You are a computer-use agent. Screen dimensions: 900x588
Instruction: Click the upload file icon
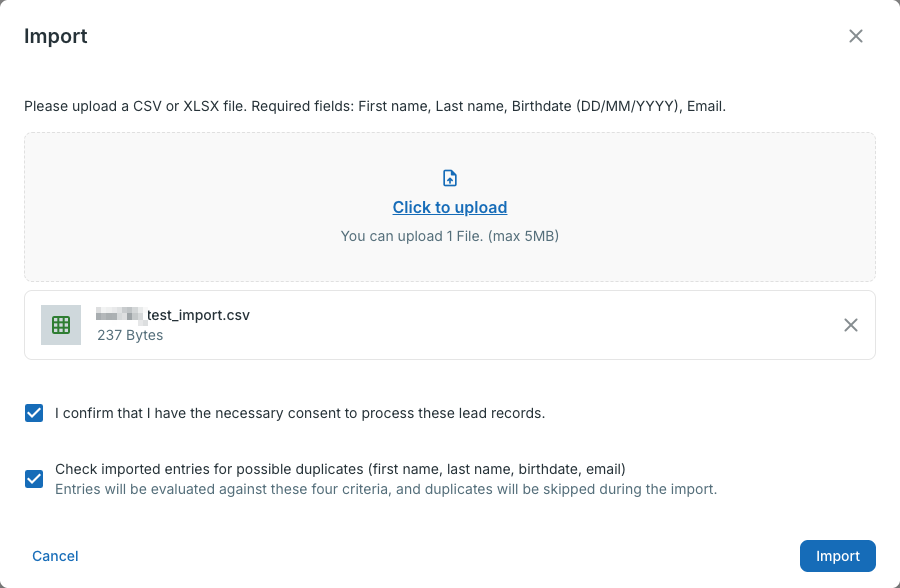[x=450, y=178]
